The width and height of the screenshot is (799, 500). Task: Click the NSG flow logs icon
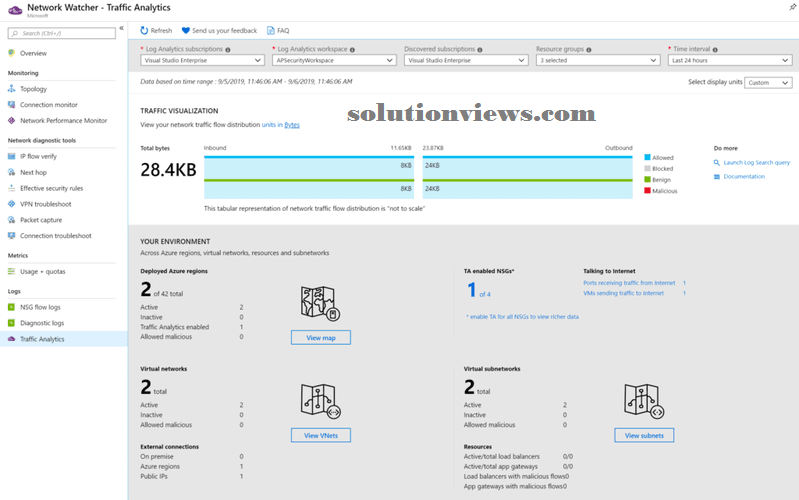click(12, 307)
